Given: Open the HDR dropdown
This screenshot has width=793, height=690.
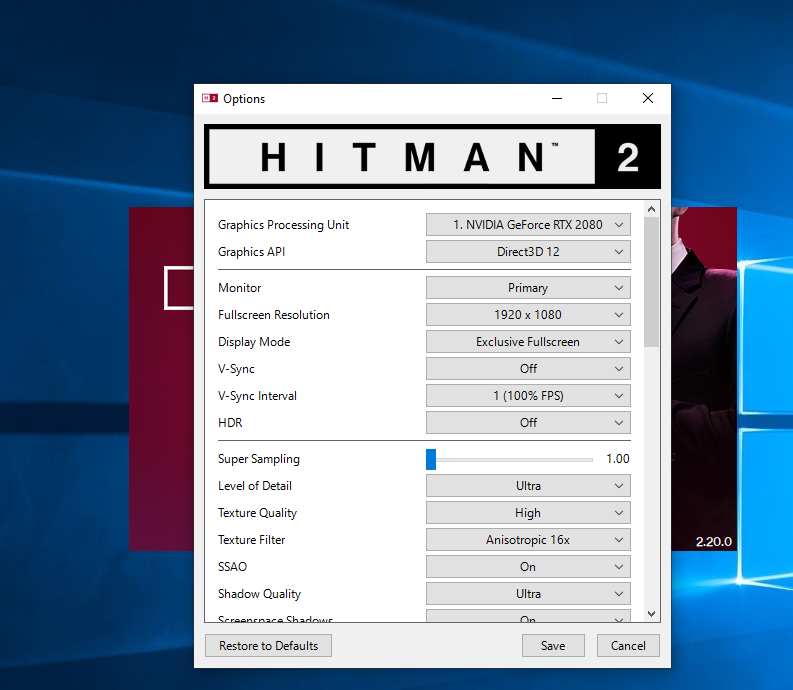Looking at the screenshot, I should 528,422.
